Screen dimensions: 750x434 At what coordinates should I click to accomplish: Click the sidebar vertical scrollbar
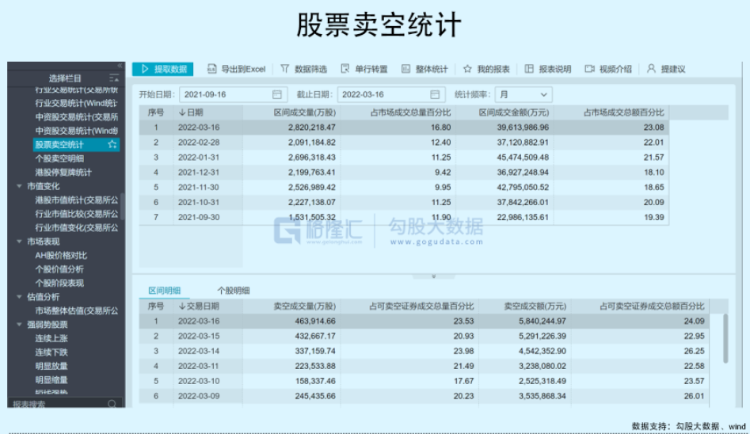tap(122, 206)
